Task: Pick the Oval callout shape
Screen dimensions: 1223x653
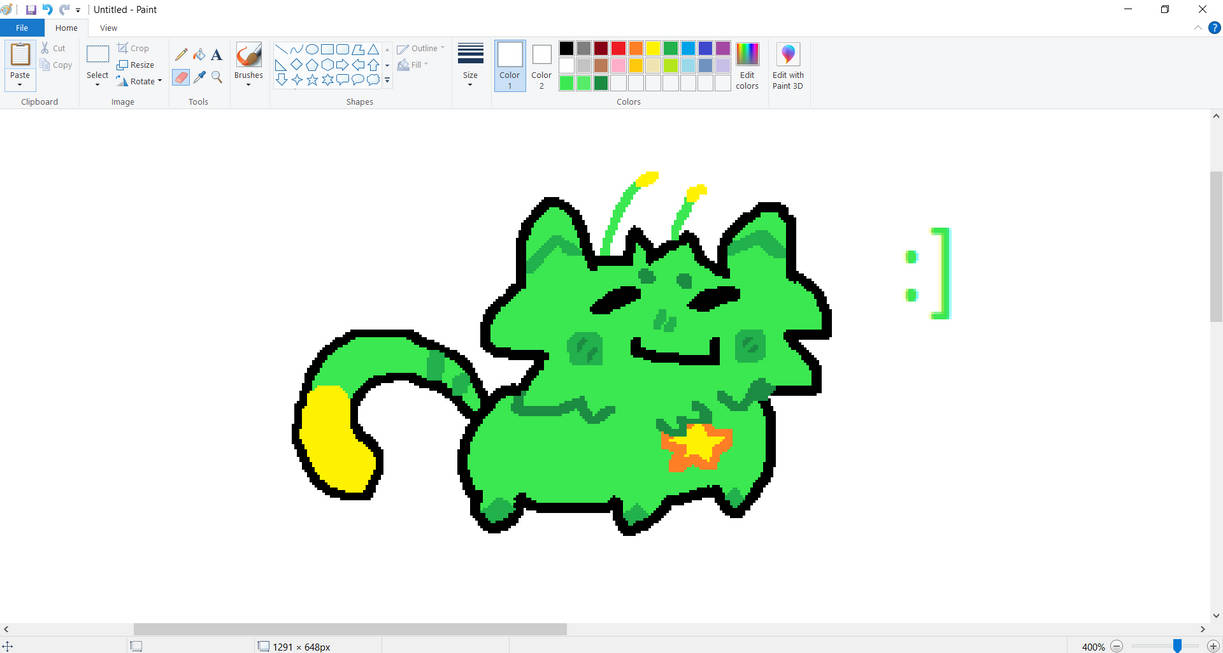Action: coord(358,80)
